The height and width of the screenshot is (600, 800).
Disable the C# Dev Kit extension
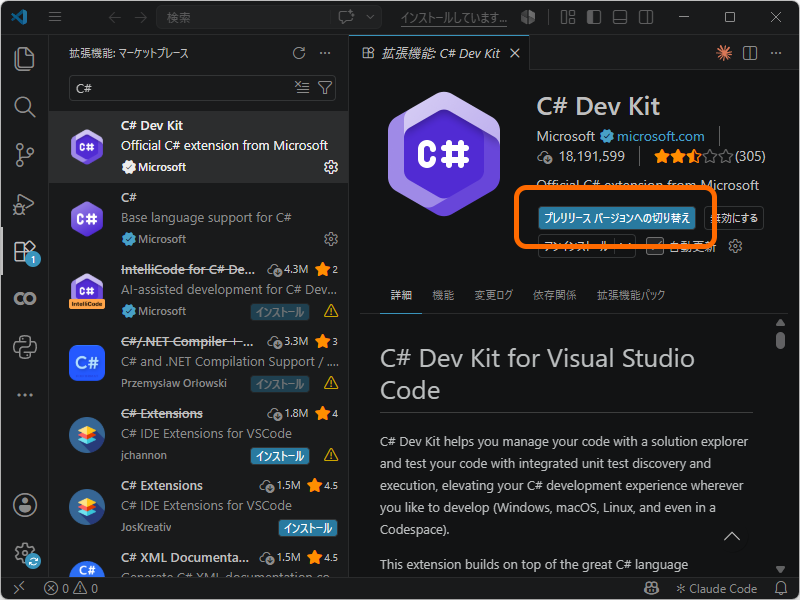tap(734, 218)
